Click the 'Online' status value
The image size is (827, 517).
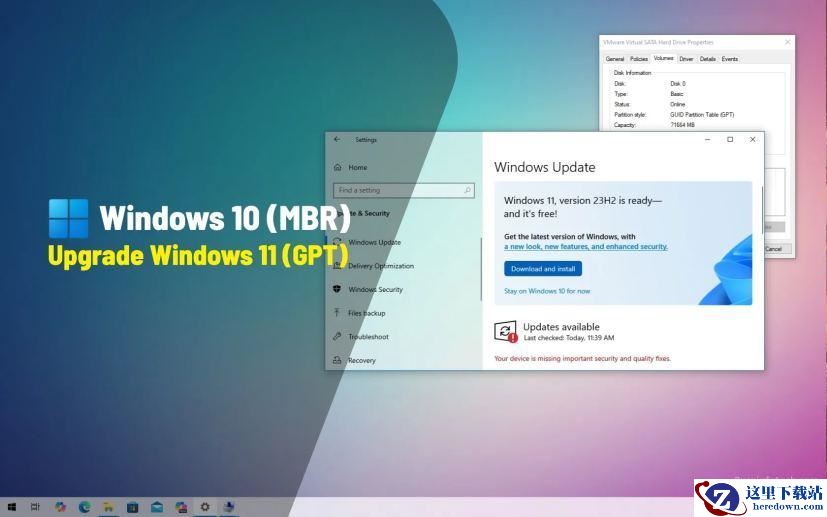pos(678,104)
